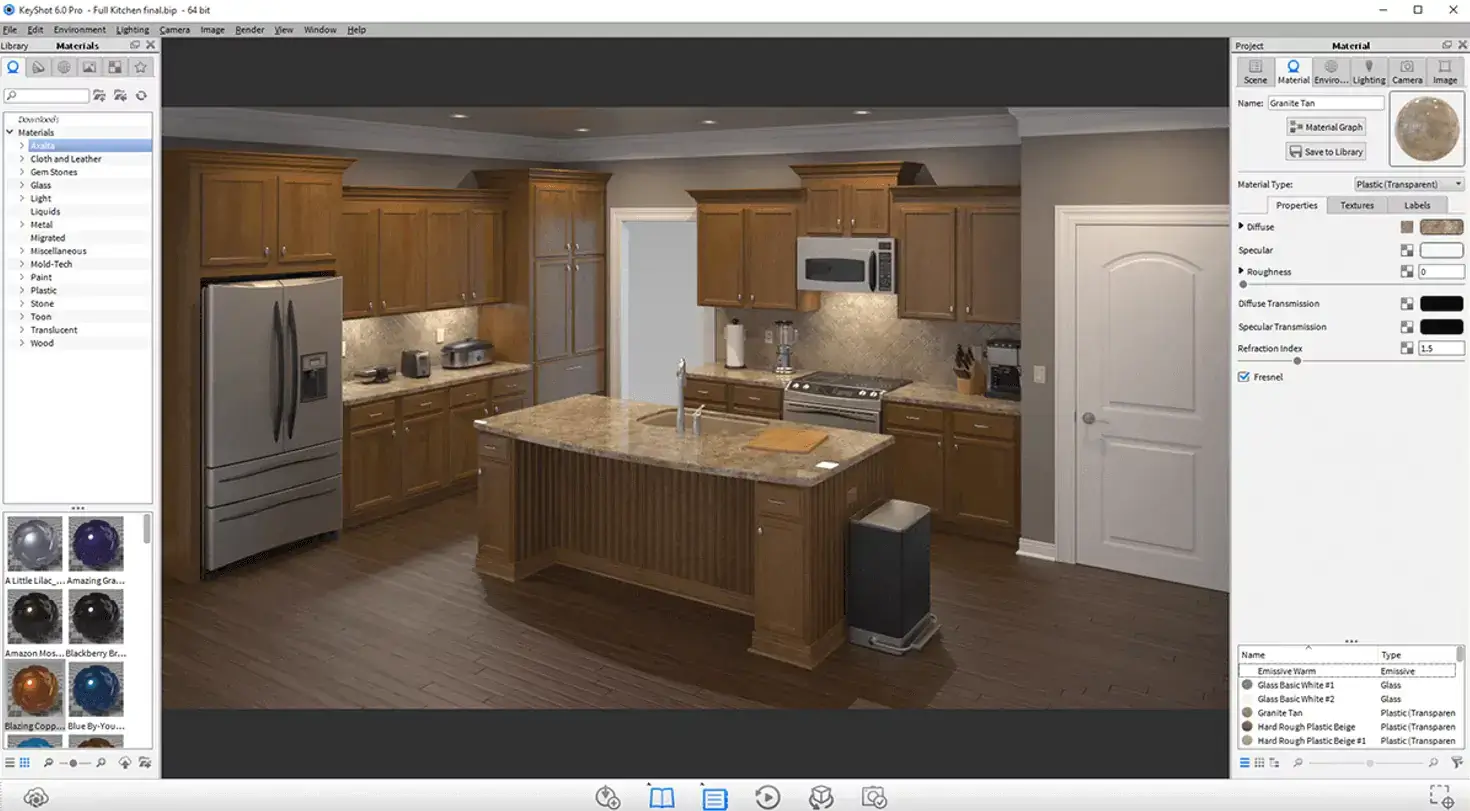Switch to the Labels tab
1470x811 pixels.
[1416, 205]
